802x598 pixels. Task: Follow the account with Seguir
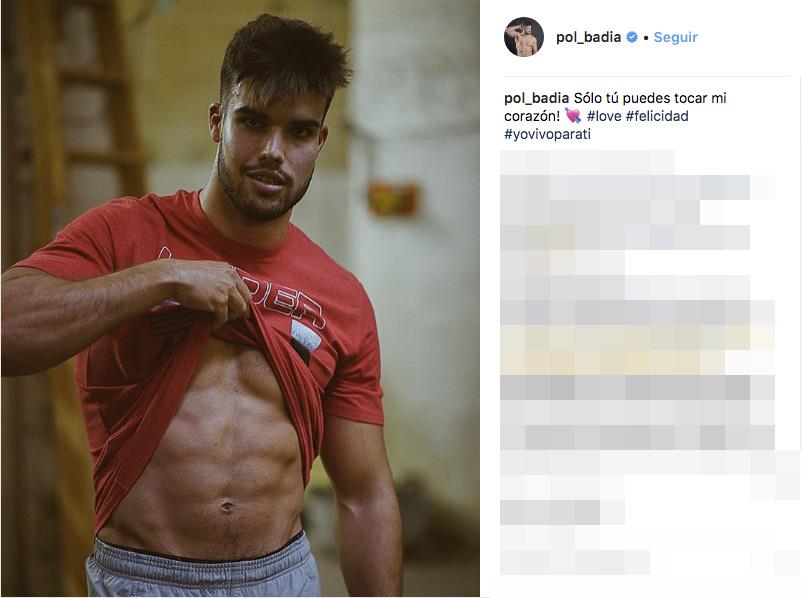[675, 37]
